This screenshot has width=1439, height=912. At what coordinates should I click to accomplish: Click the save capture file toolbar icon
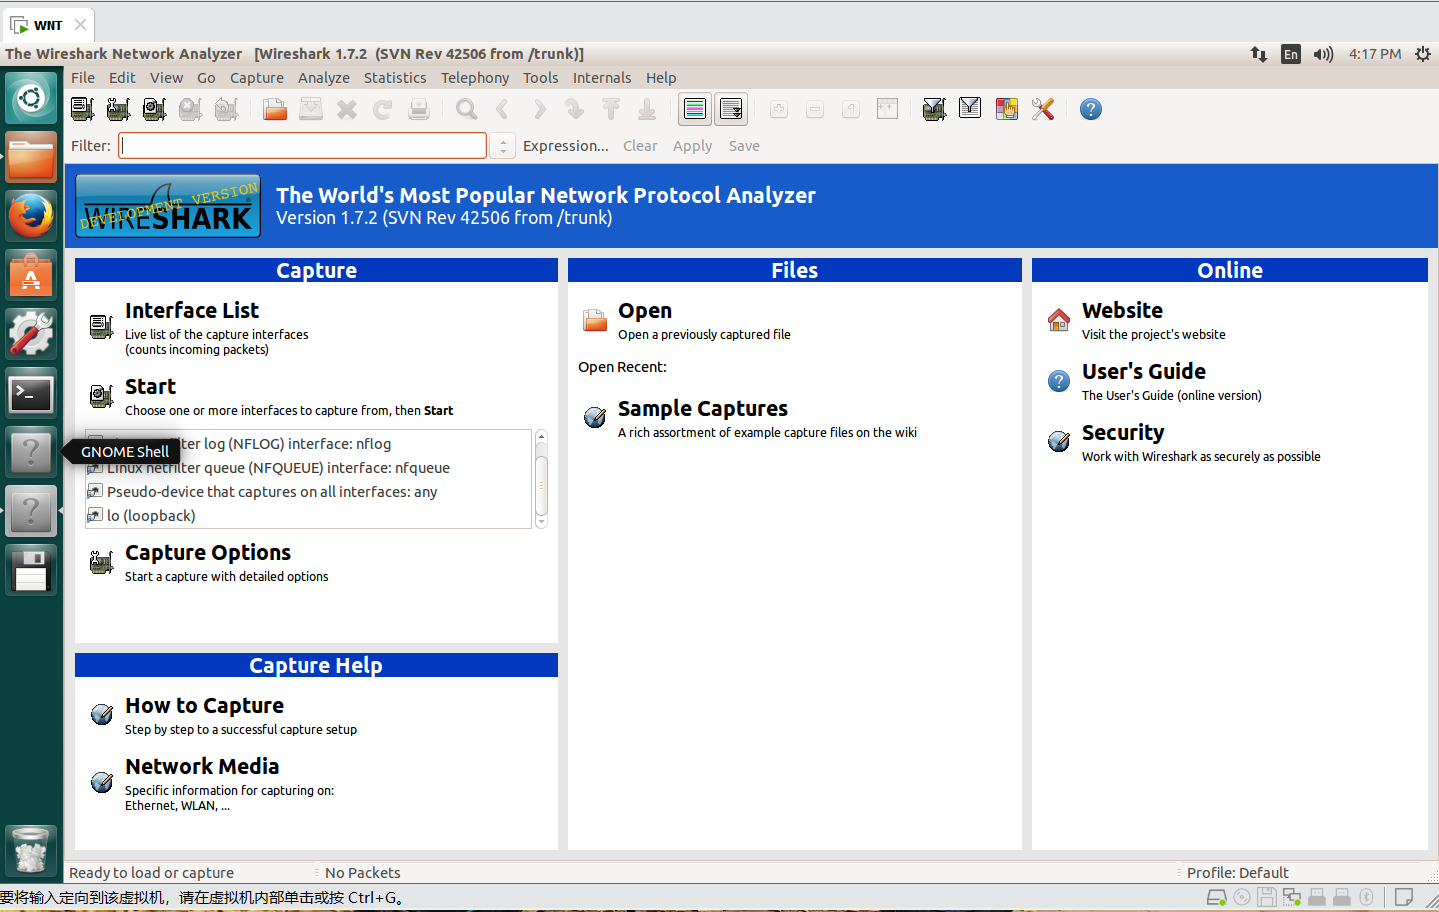pyautogui.click(x=311, y=109)
